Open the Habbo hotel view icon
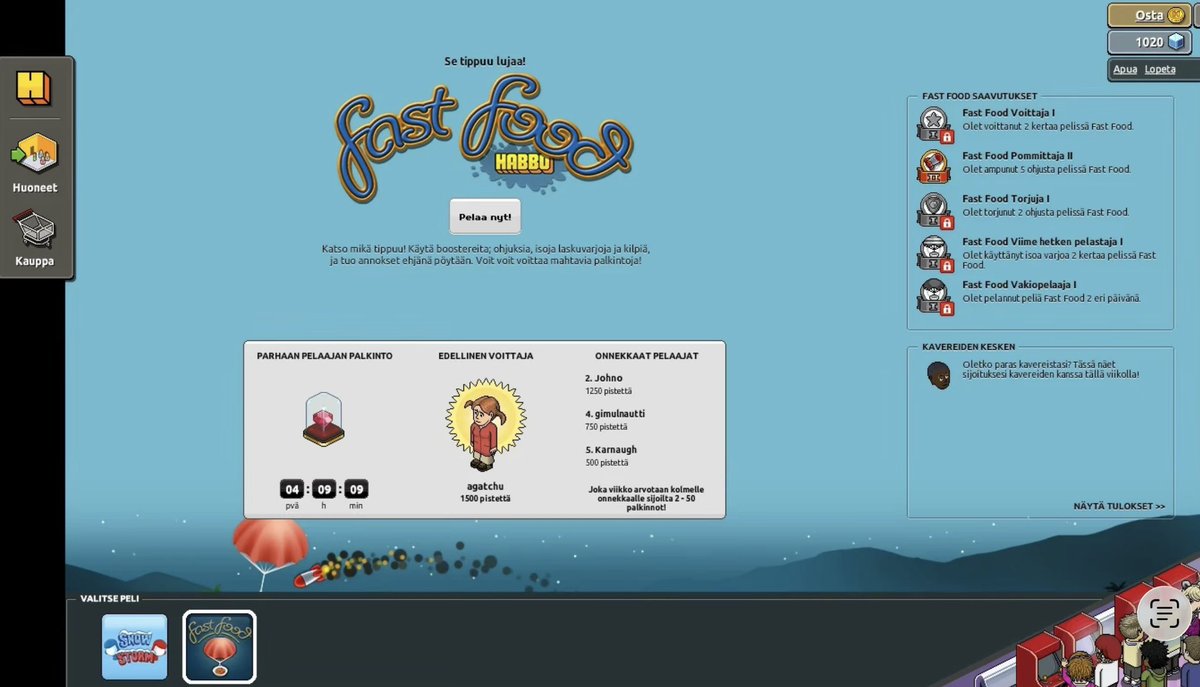The image size is (1200, 687). click(33, 88)
